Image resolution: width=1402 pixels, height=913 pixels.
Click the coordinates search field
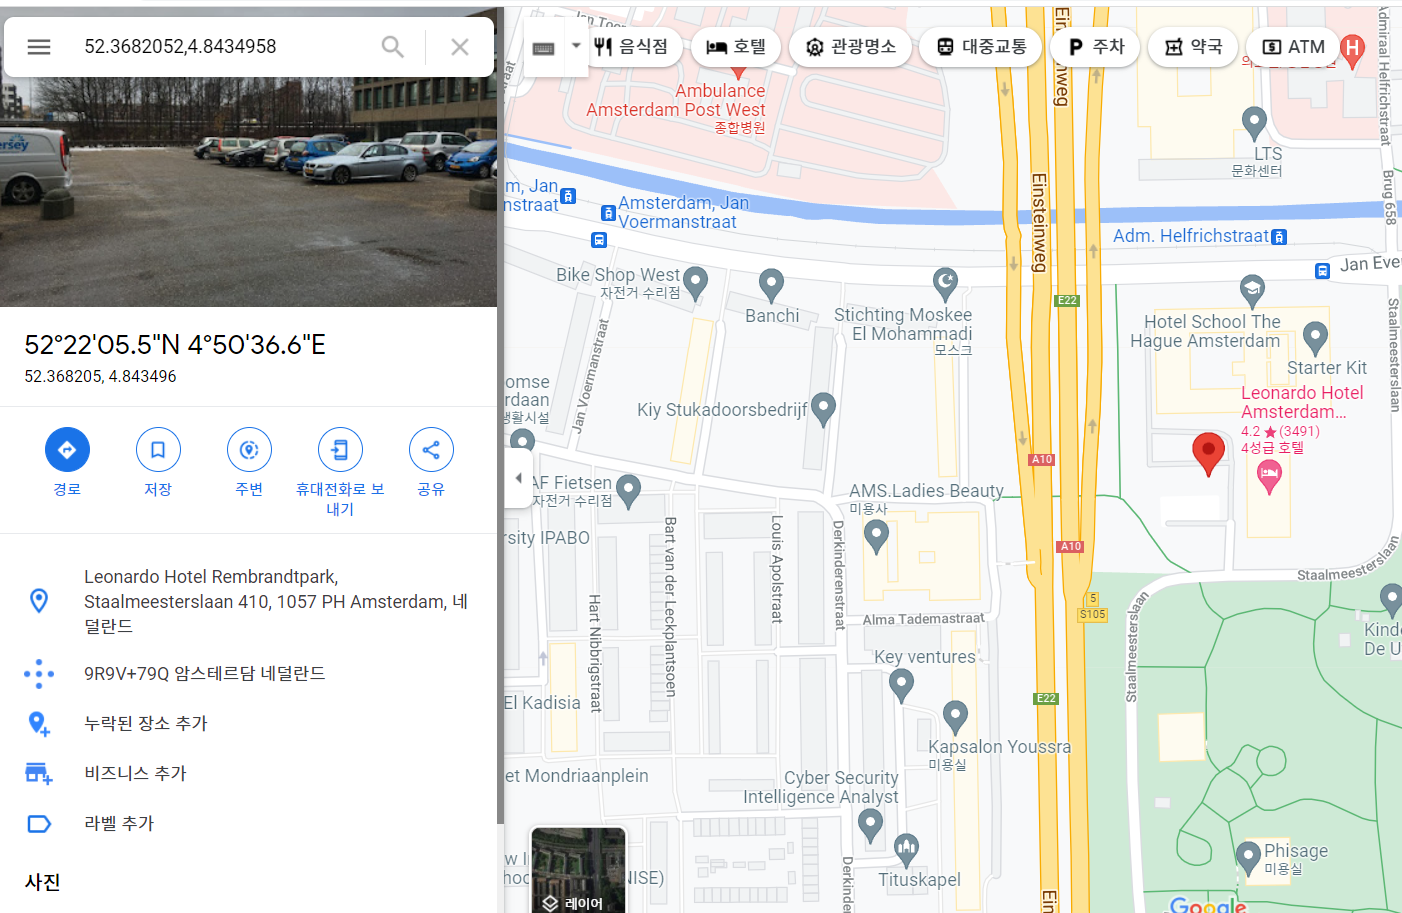click(x=225, y=47)
